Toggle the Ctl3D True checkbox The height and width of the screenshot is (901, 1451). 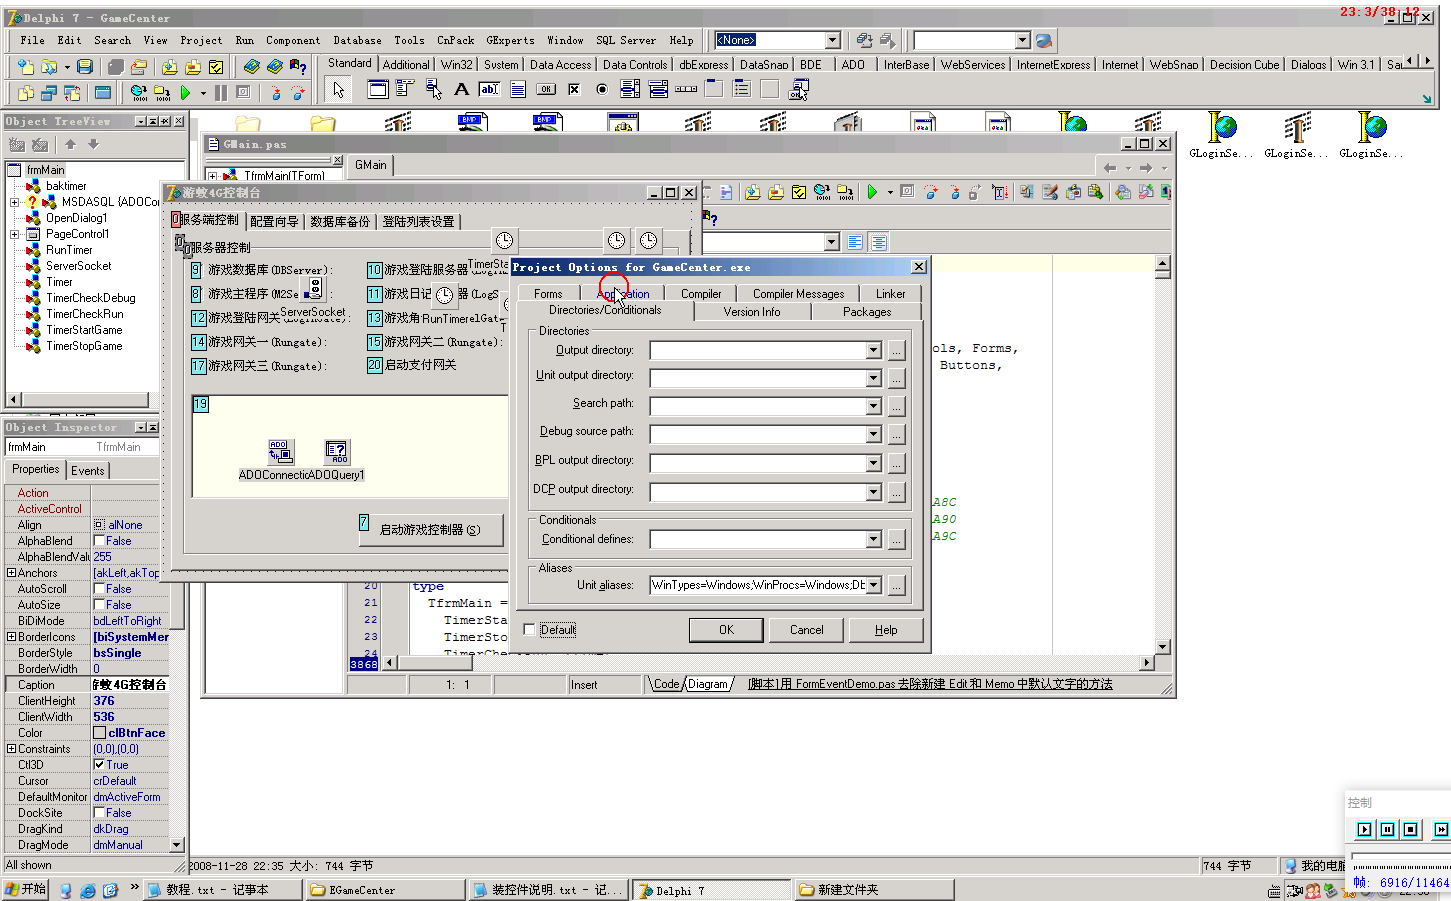click(99, 765)
